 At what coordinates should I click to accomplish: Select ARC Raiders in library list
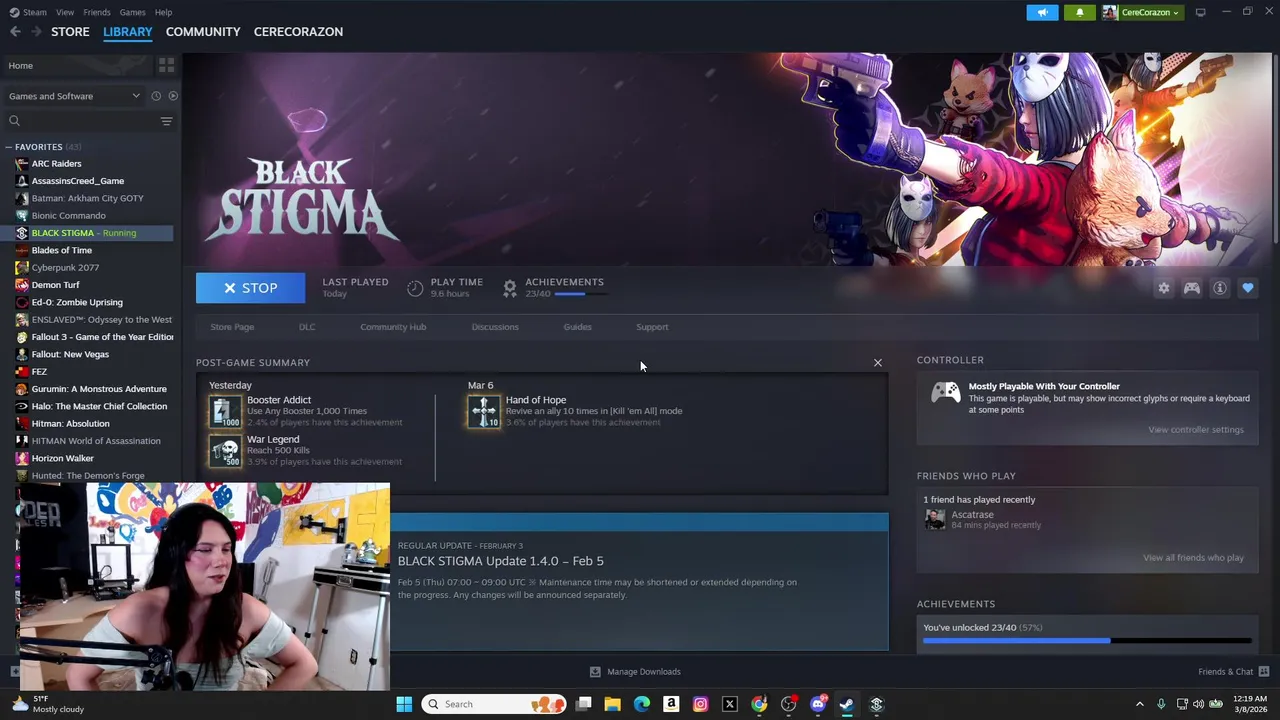56,164
